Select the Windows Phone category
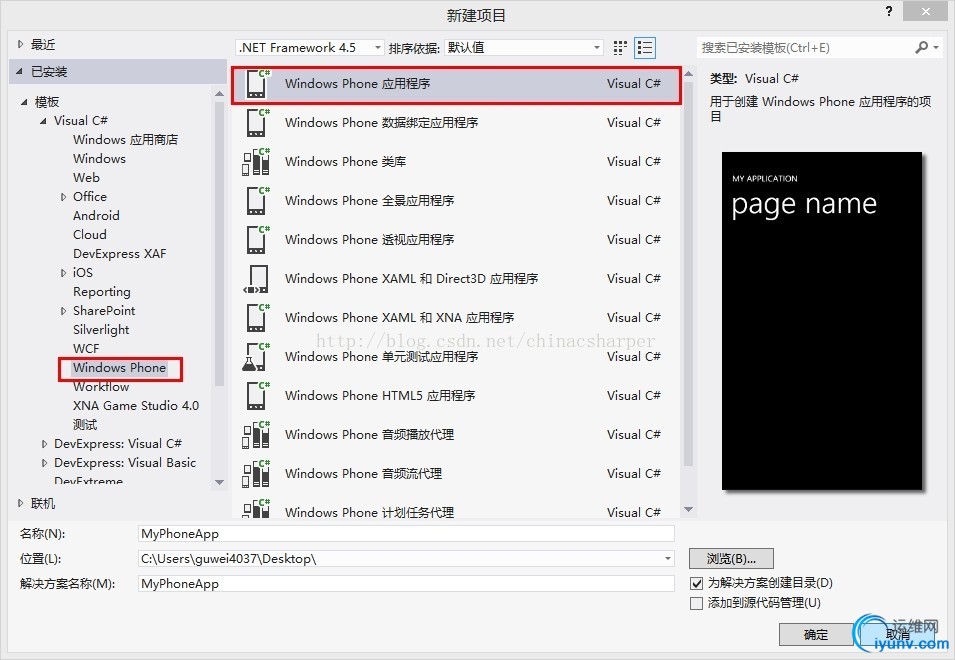Viewport: 955px width, 660px height. click(119, 368)
